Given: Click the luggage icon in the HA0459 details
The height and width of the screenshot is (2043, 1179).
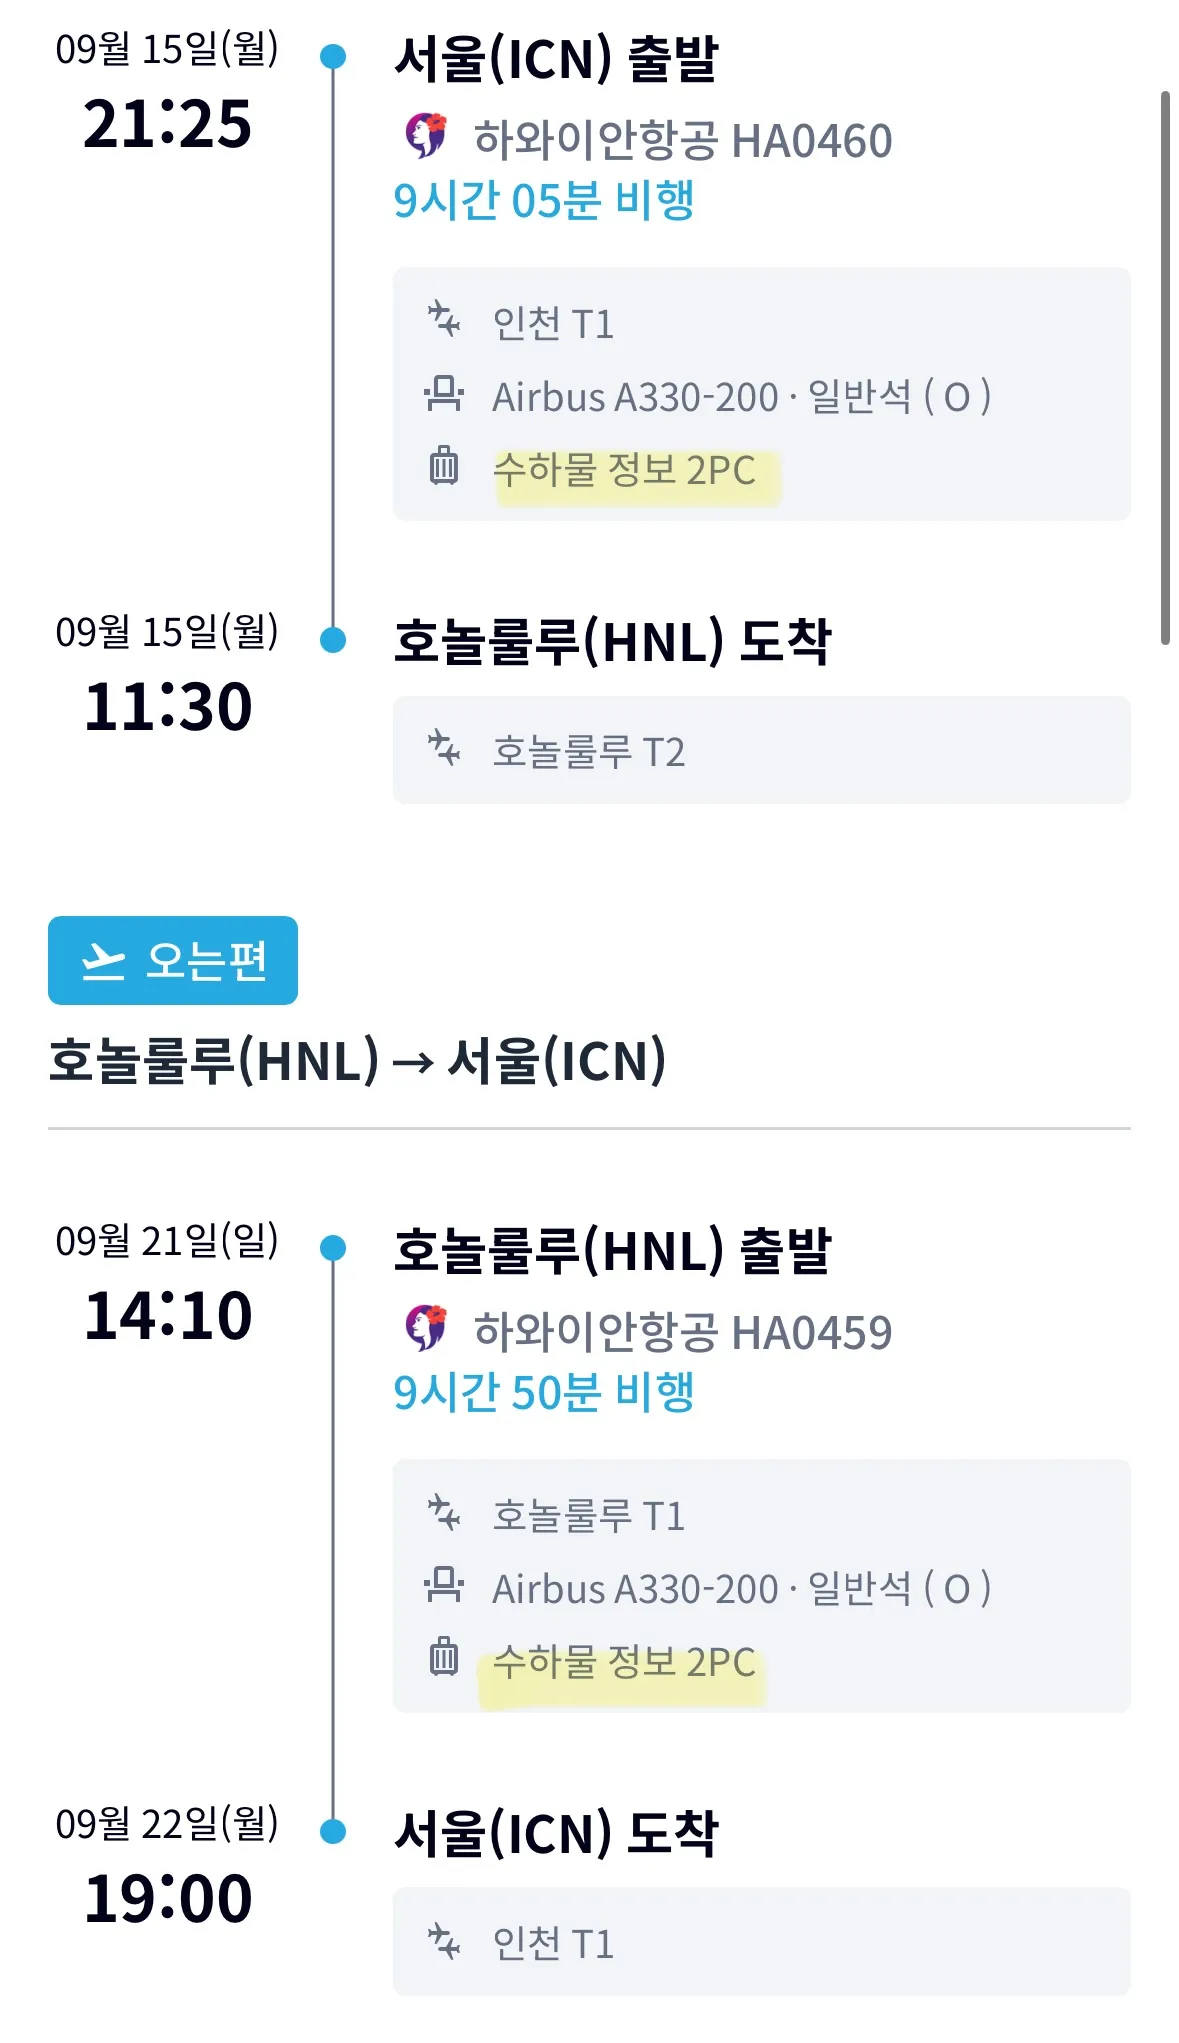Looking at the screenshot, I should pos(444,1657).
